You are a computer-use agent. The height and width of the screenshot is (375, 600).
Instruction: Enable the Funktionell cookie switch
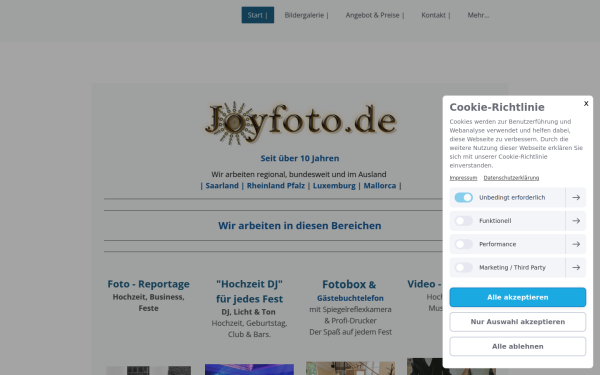pos(463,221)
